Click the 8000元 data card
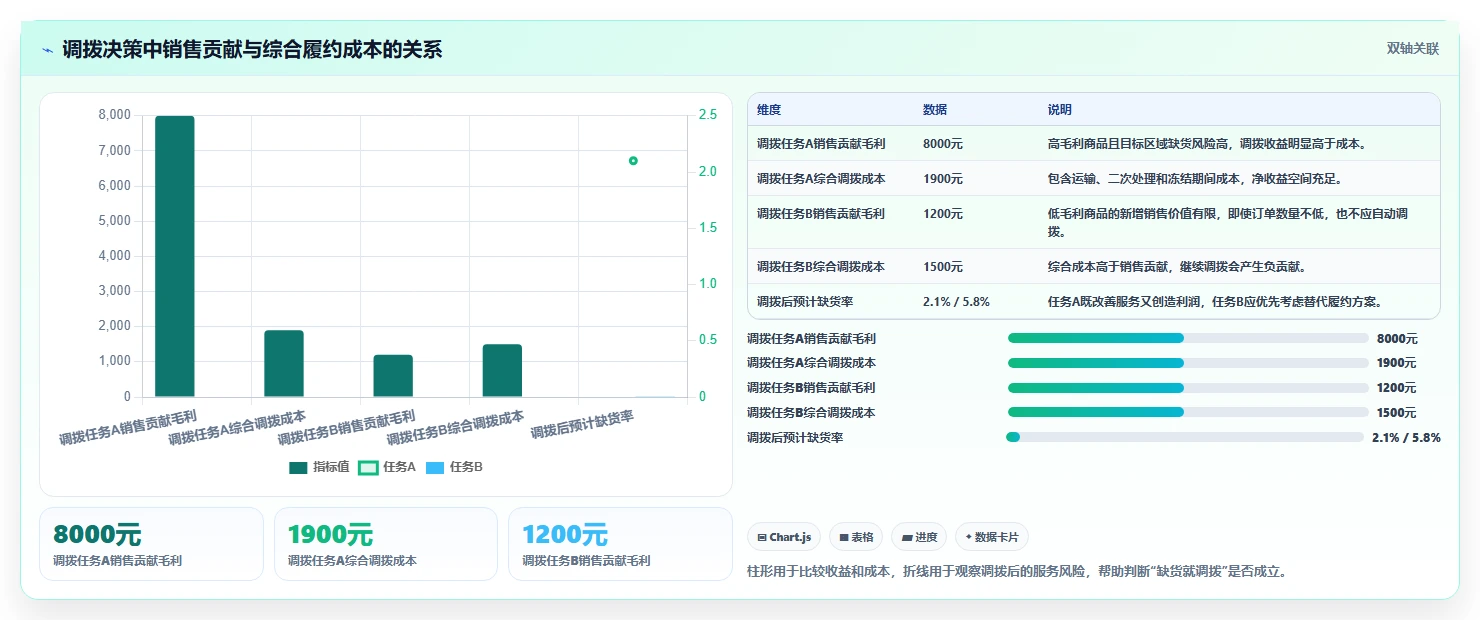The image size is (1480, 620). pos(151,544)
